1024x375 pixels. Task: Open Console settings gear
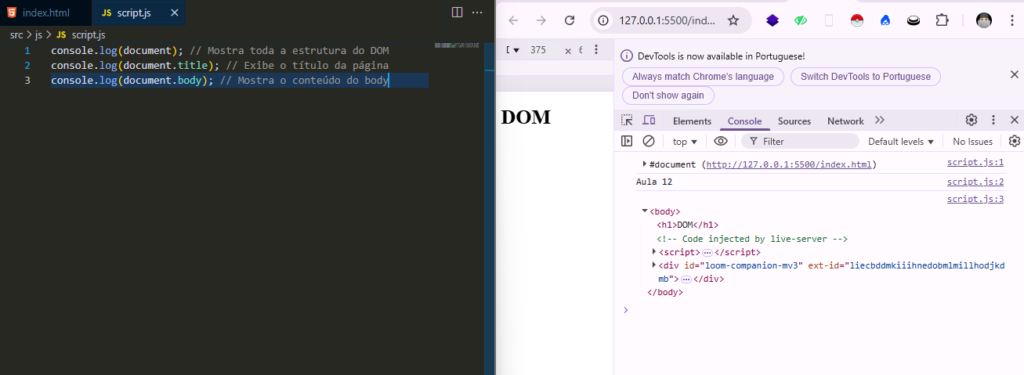point(1014,141)
